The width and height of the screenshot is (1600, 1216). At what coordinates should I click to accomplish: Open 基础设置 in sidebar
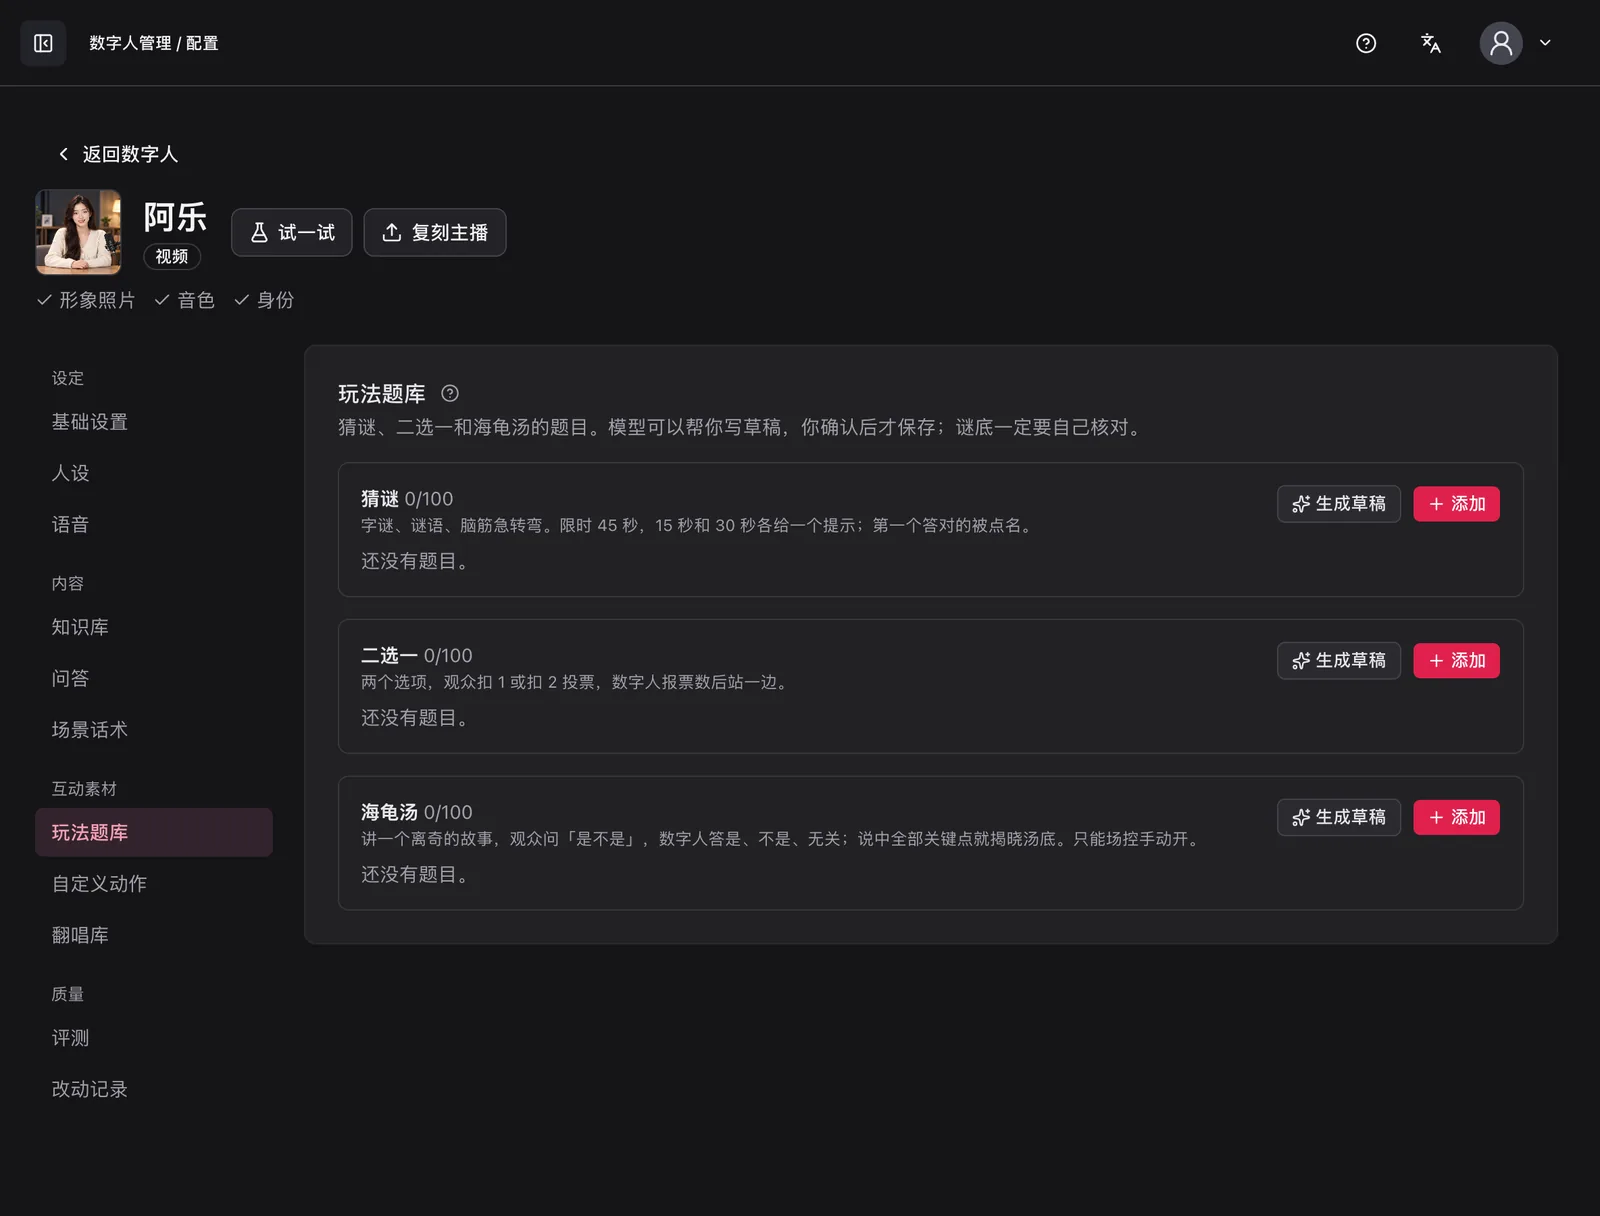click(154, 422)
